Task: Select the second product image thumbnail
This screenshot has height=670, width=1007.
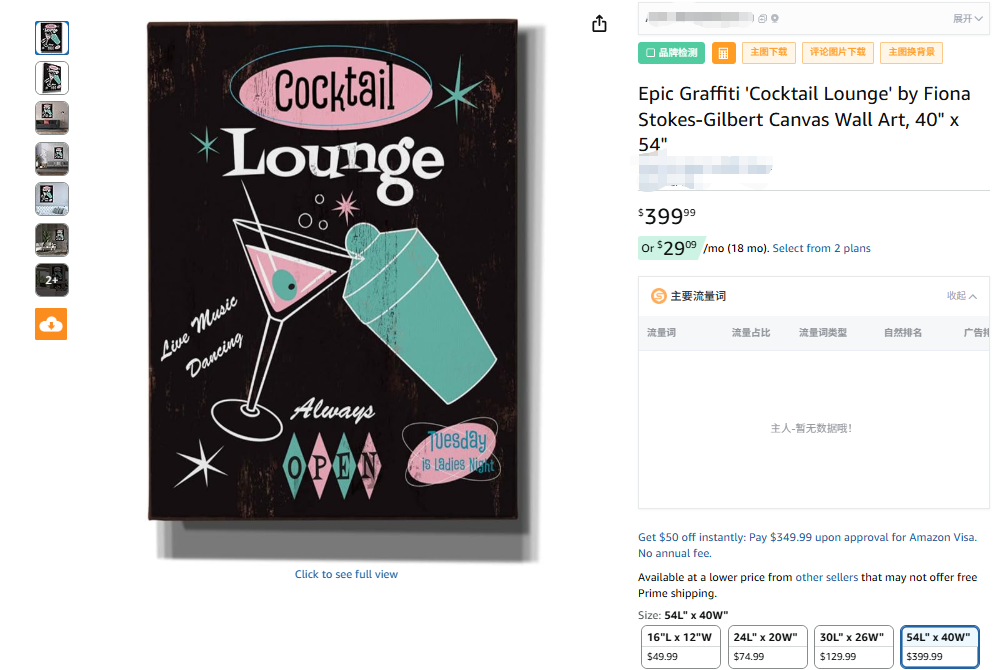Action: [x=52, y=78]
